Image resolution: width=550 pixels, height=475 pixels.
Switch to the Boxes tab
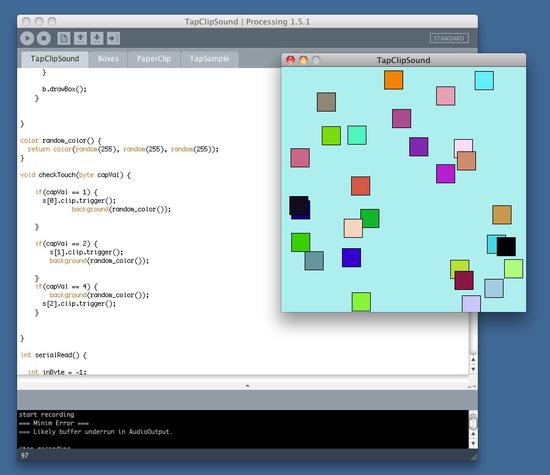pos(108,59)
